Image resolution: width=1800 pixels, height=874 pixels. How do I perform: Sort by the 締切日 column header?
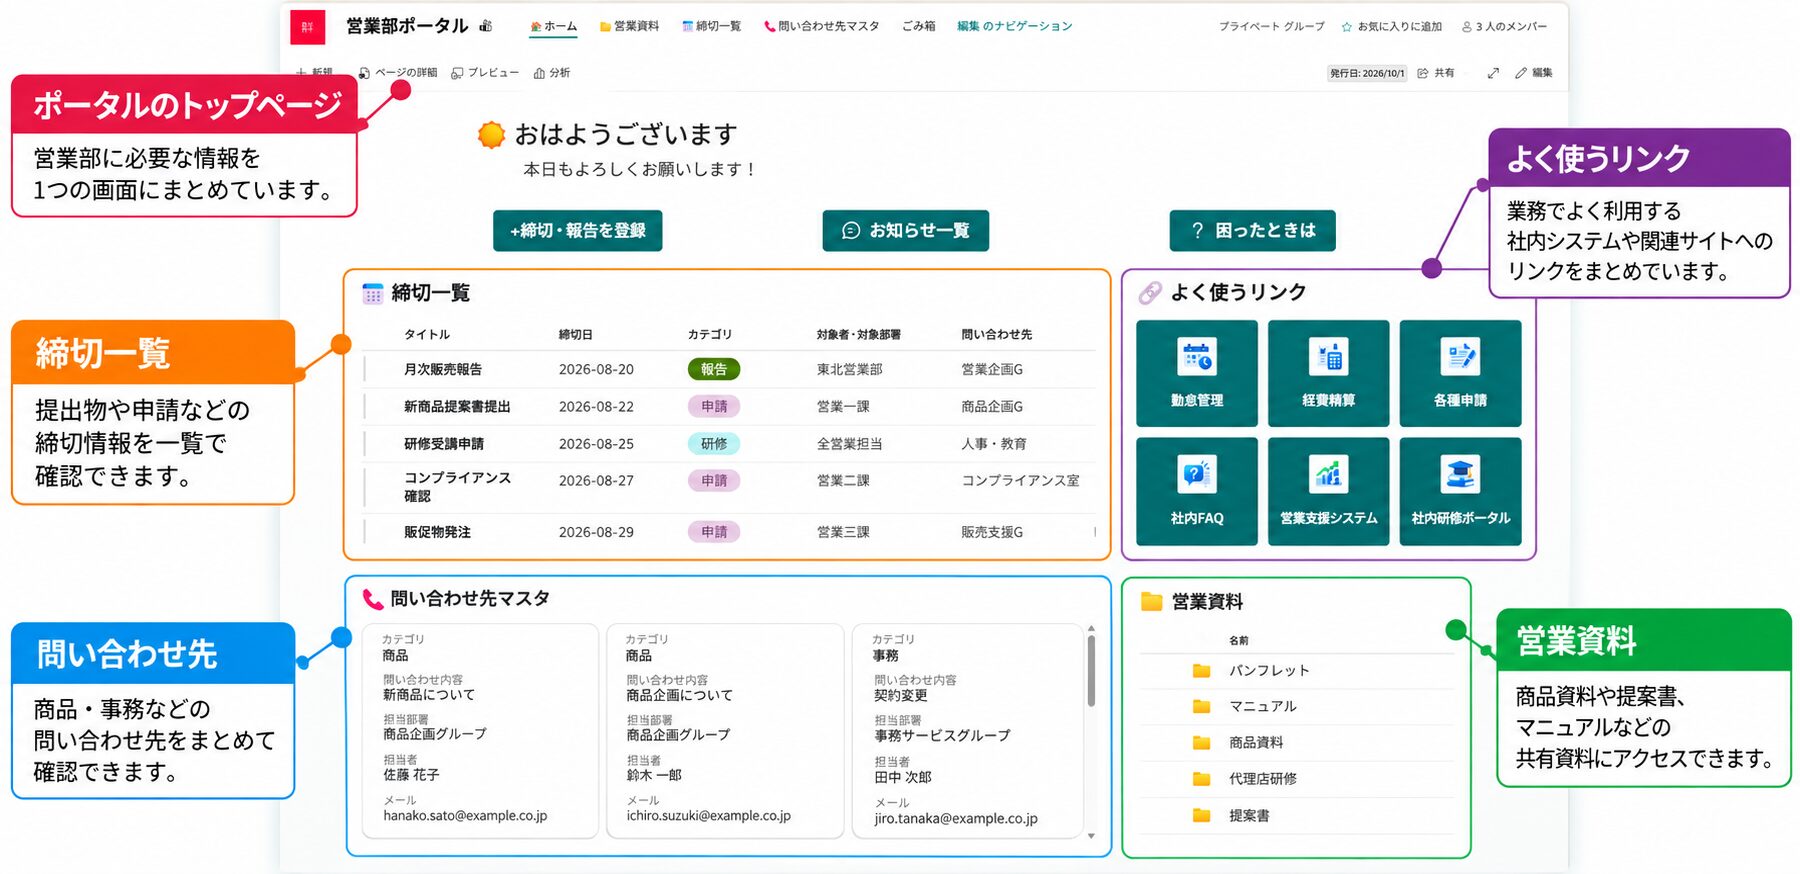coord(575,334)
